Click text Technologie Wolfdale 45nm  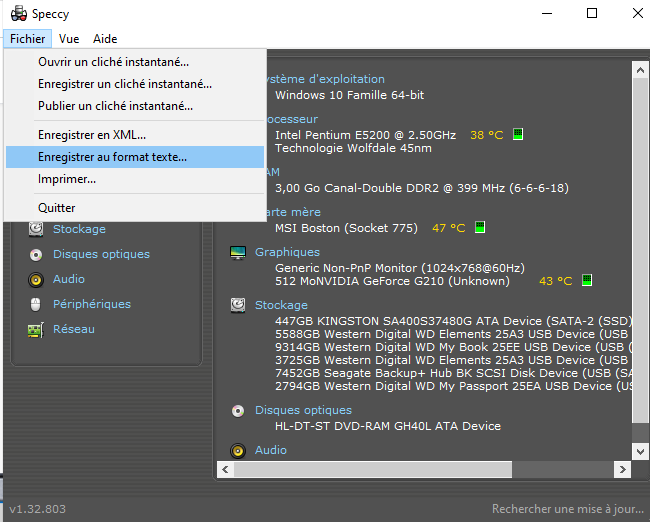(x=353, y=148)
